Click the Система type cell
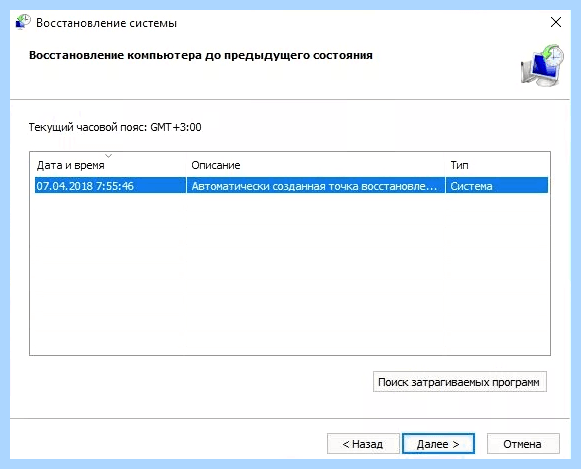The height and width of the screenshot is (469, 581). [x=497, y=186]
